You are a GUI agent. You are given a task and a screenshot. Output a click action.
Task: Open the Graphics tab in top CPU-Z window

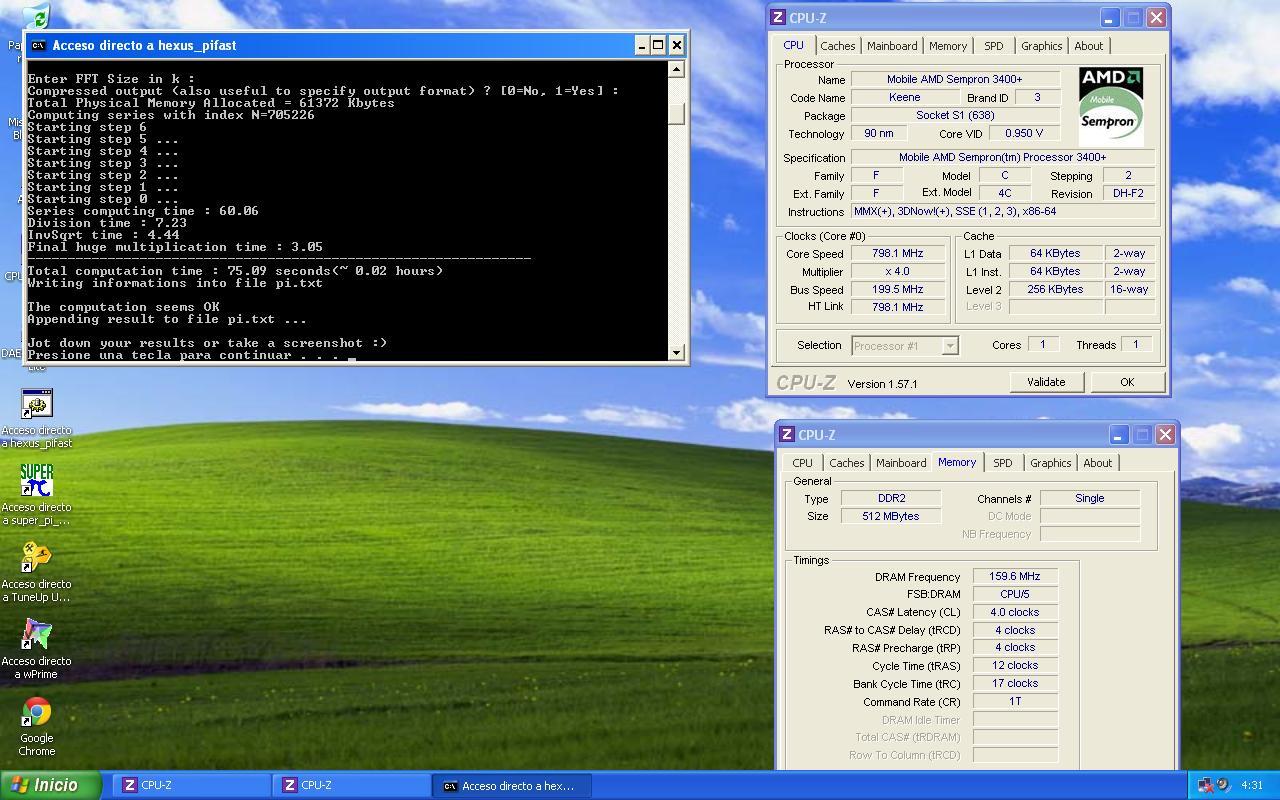pyautogui.click(x=1041, y=46)
